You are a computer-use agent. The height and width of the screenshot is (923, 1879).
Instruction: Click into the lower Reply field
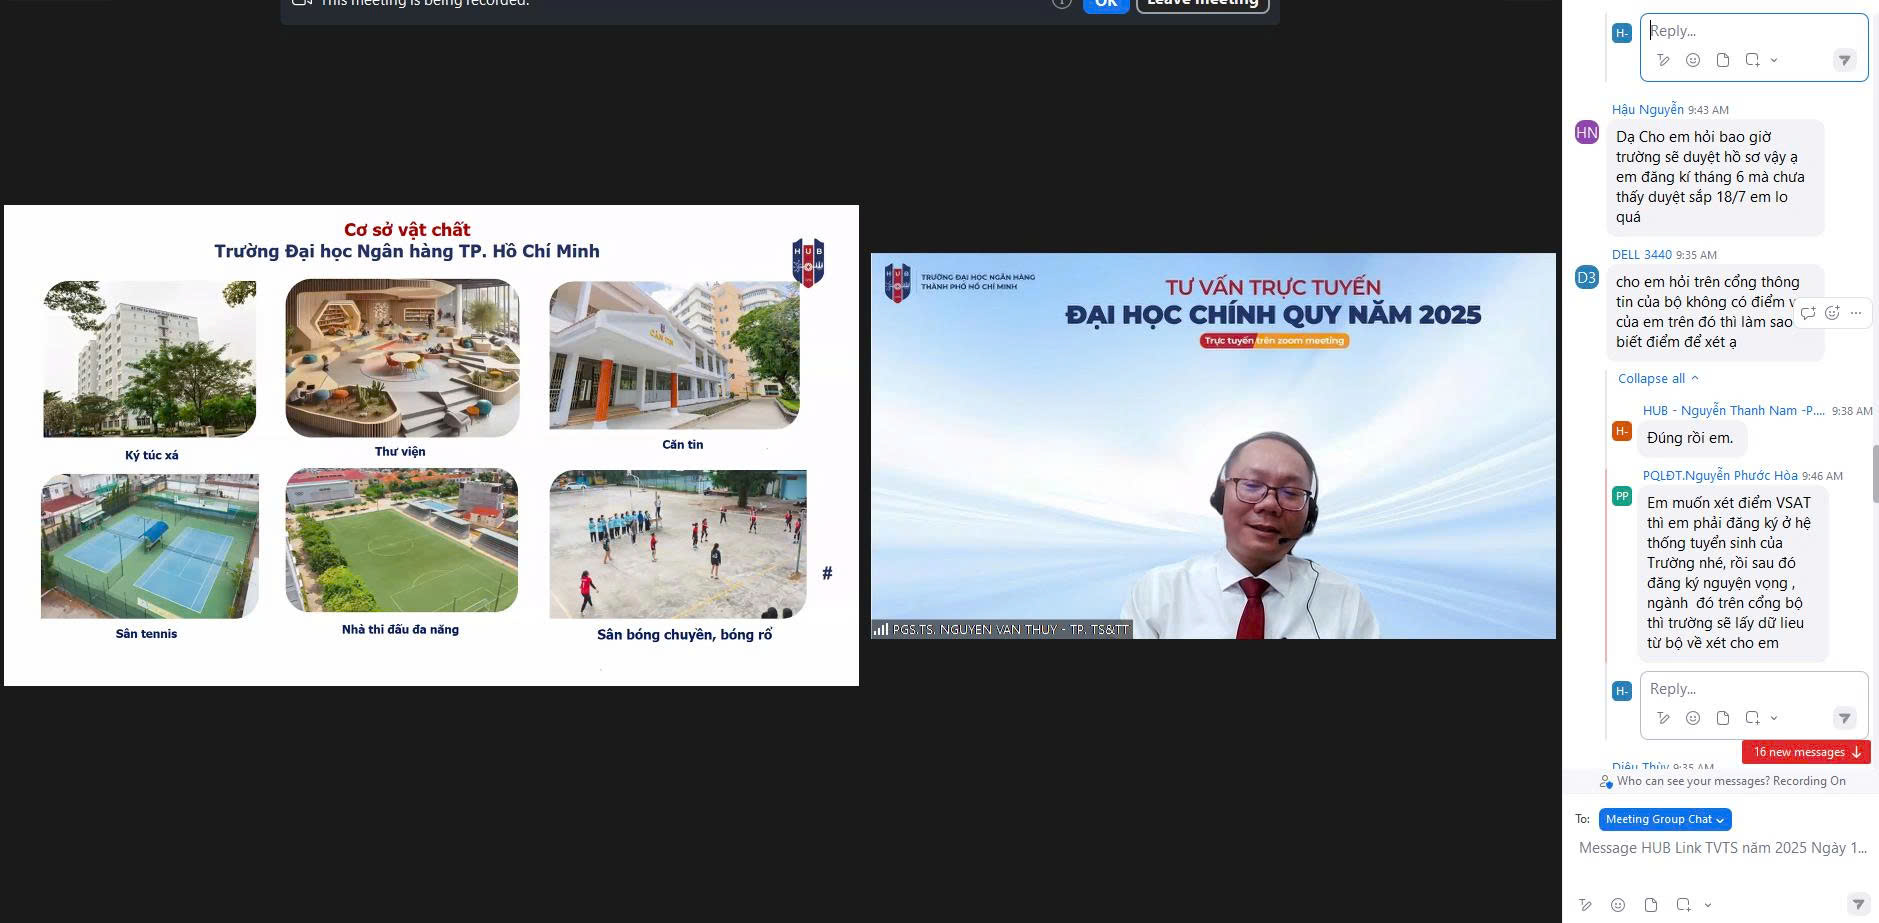click(1754, 689)
